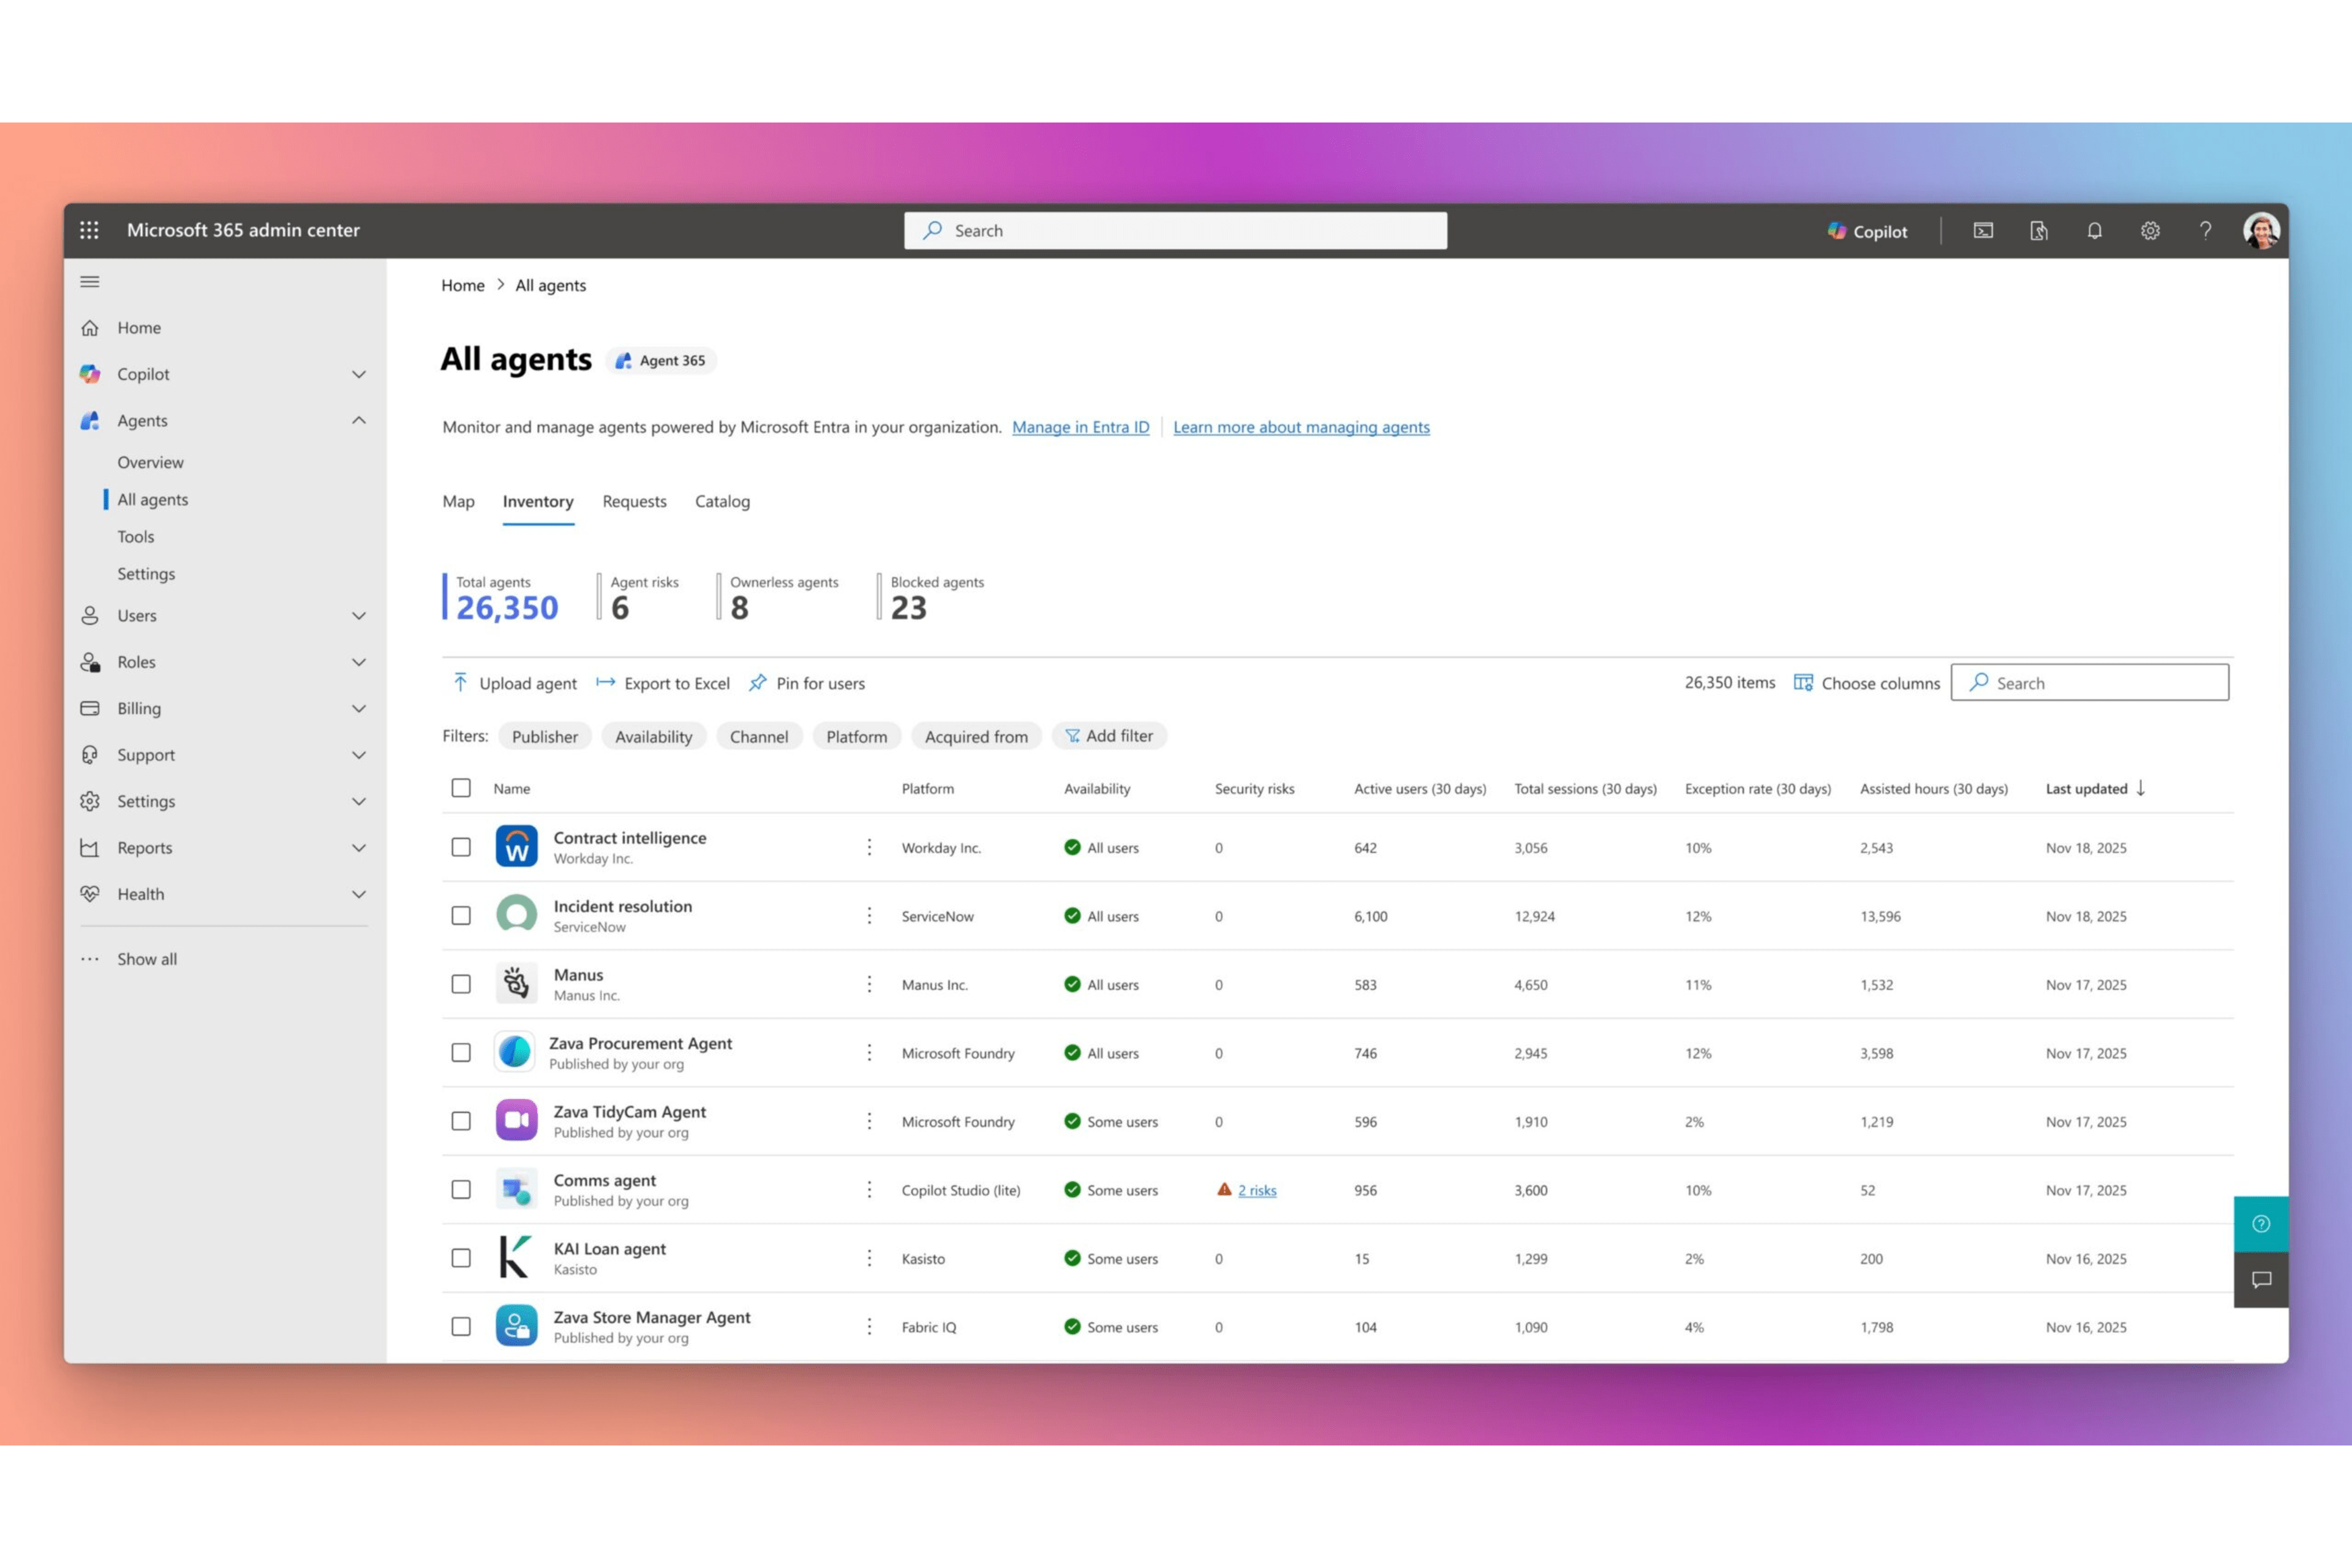Click Export to Excel

point(663,683)
